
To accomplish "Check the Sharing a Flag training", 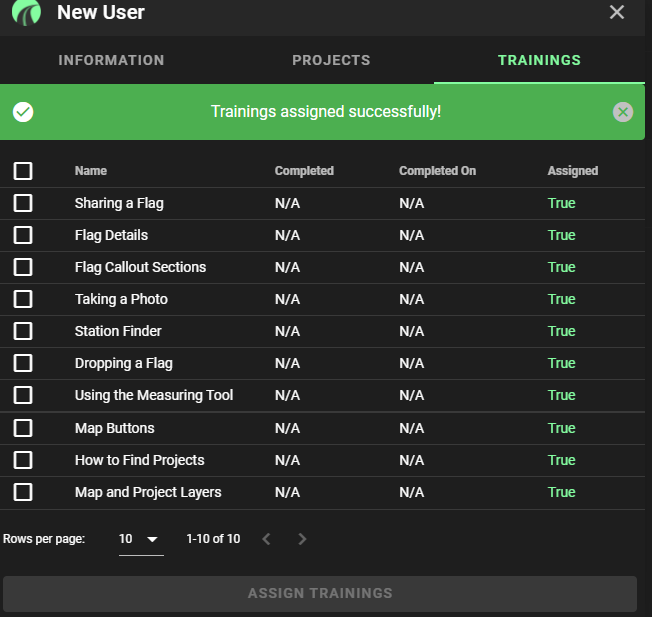I will tap(23, 203).
